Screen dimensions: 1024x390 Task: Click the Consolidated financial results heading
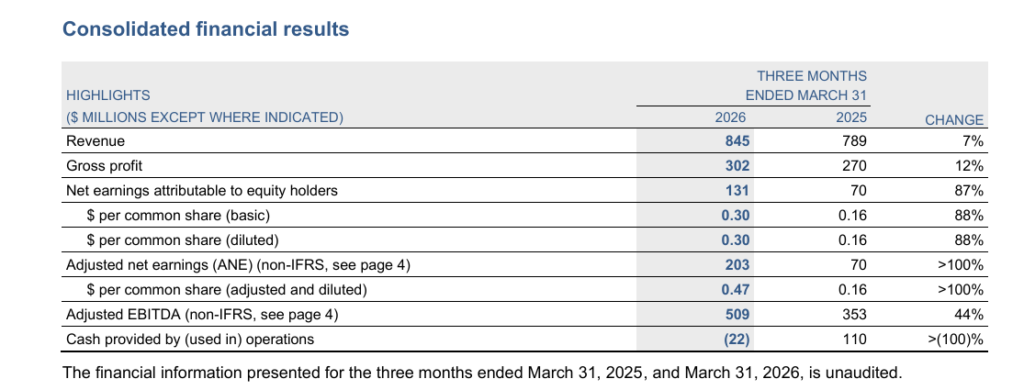pyautogui.click(x=205, y=29)
